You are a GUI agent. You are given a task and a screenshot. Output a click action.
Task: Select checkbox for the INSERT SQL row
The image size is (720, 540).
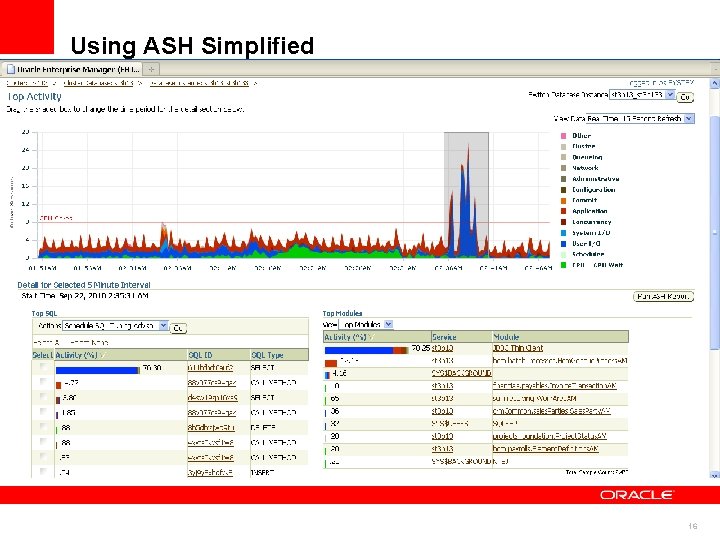(x=43, y=471)
